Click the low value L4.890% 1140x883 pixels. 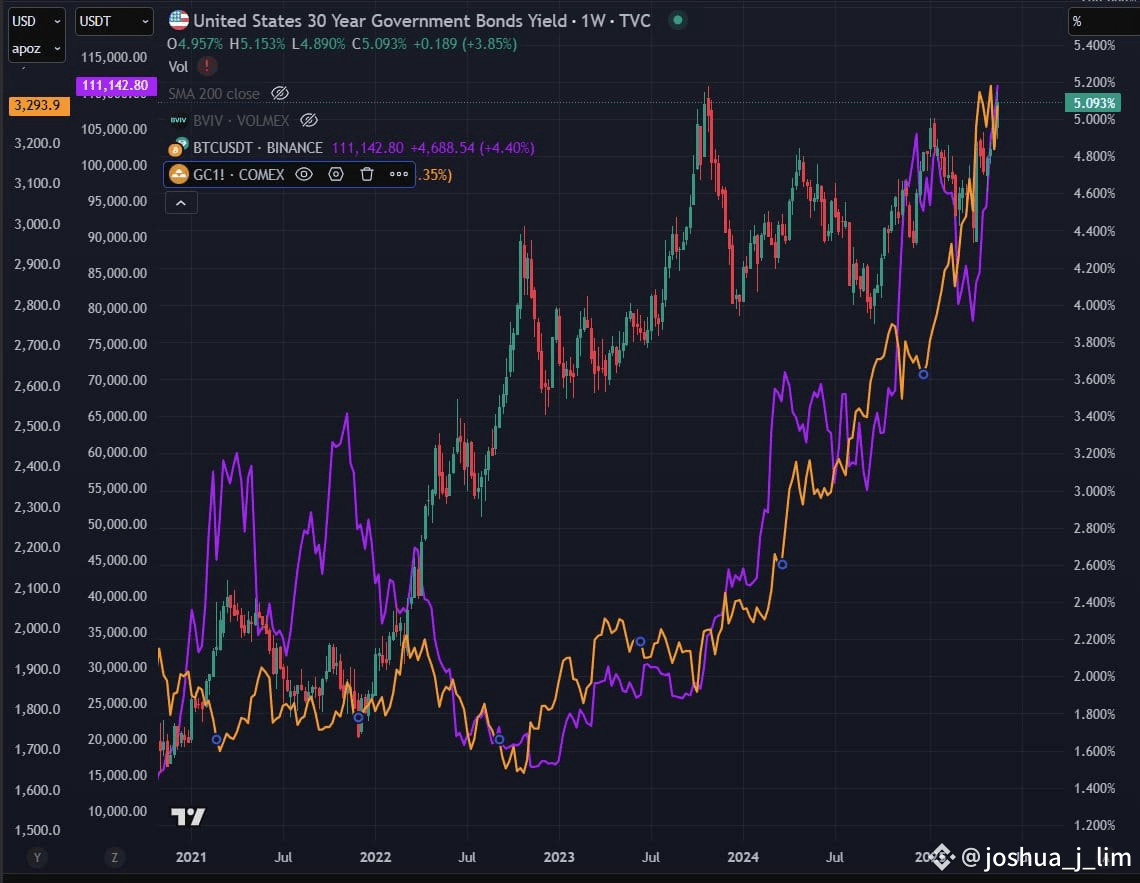click(x=318, y=44)
